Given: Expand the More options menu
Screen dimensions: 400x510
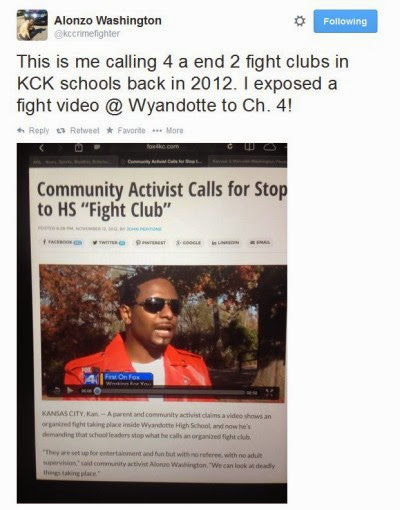Looking at the screenshot, I should tap(168, 130).
